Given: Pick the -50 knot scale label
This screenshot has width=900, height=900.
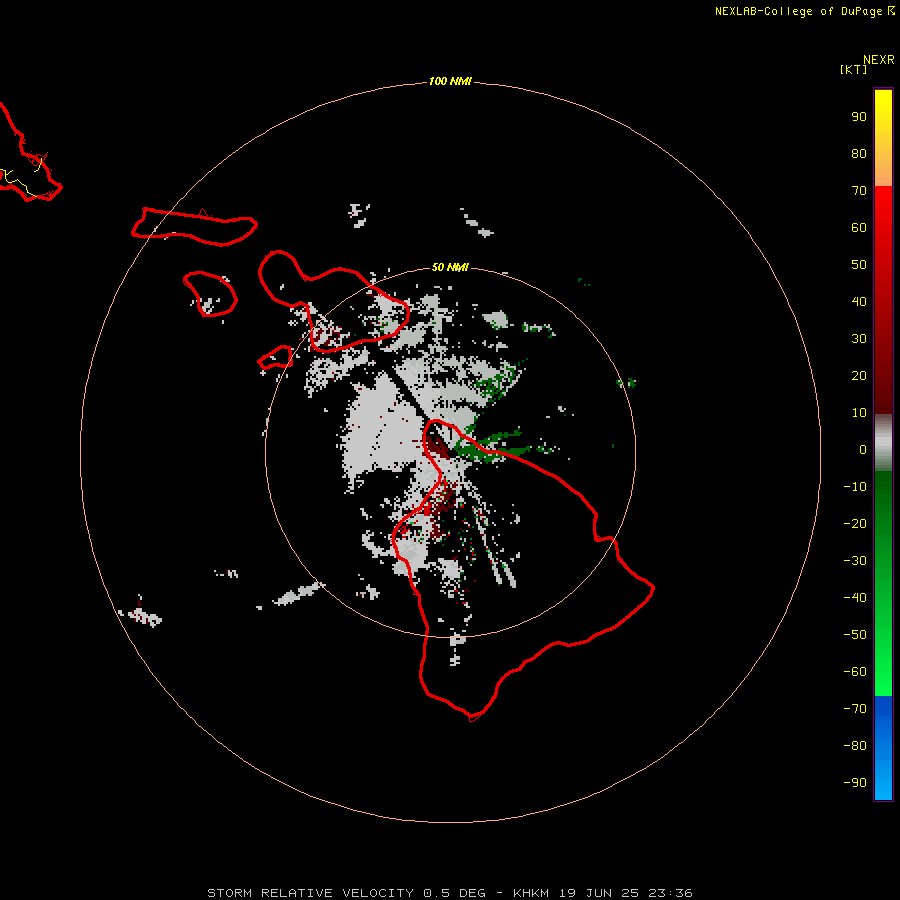Looking at the screenshot, I should tap(855, 635).
